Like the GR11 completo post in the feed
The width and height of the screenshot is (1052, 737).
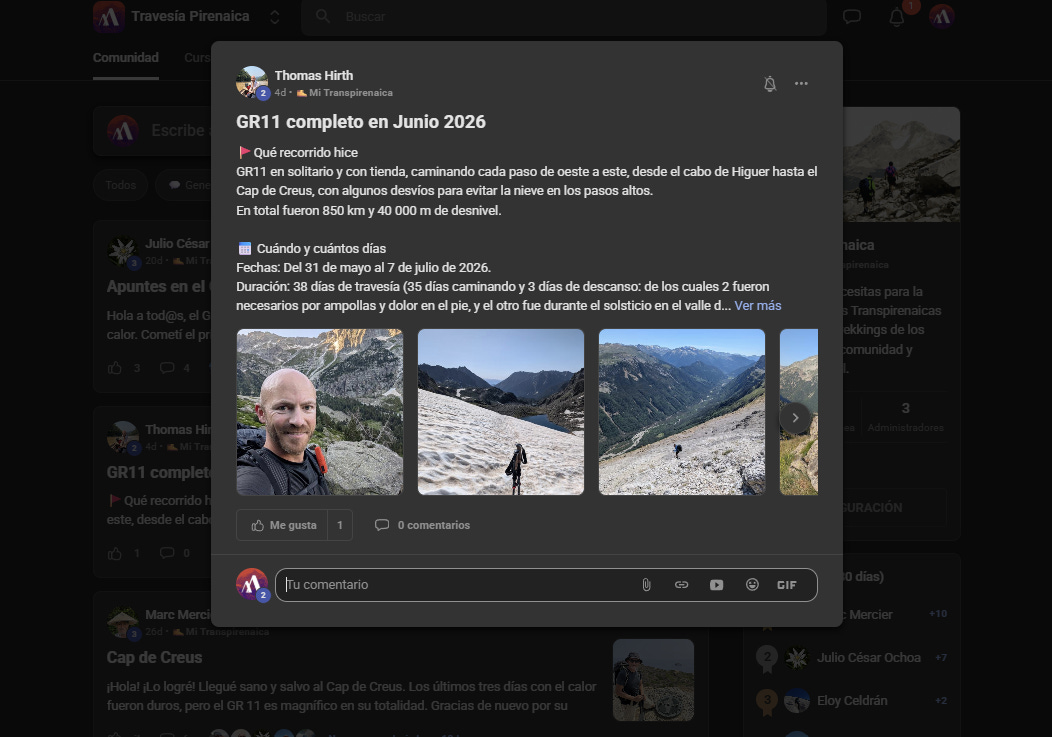click(x=115, y=553)
